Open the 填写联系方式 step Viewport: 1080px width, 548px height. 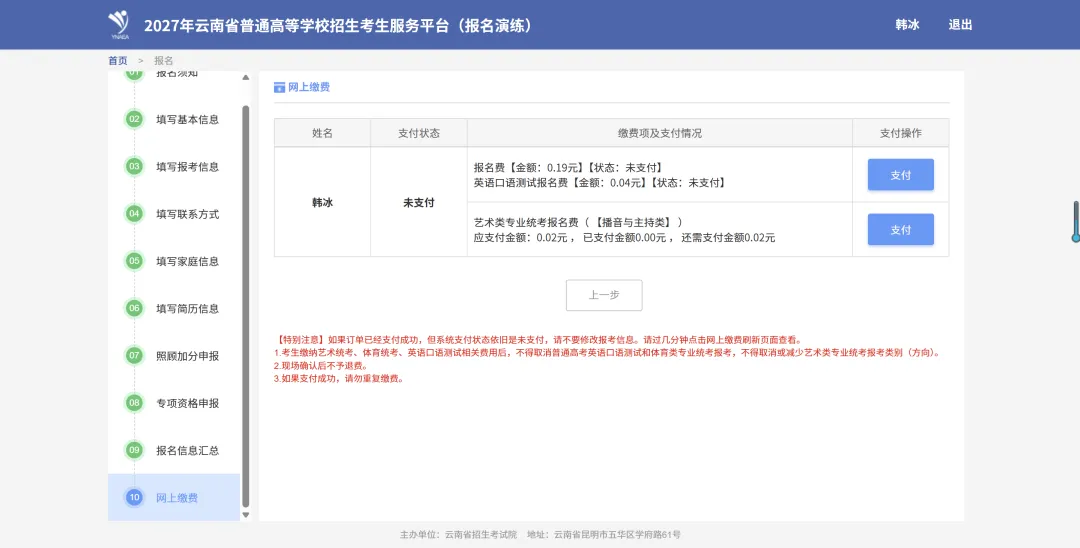(x=187, y=214)
